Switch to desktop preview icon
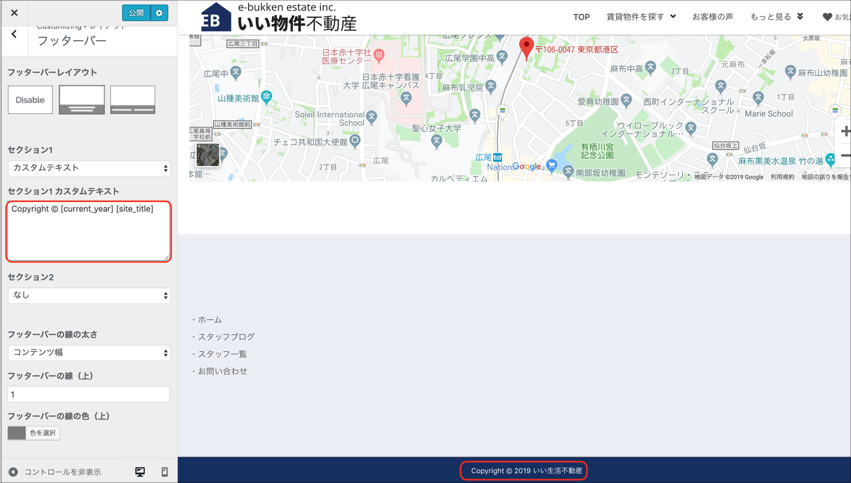 (x=140, y=472)
